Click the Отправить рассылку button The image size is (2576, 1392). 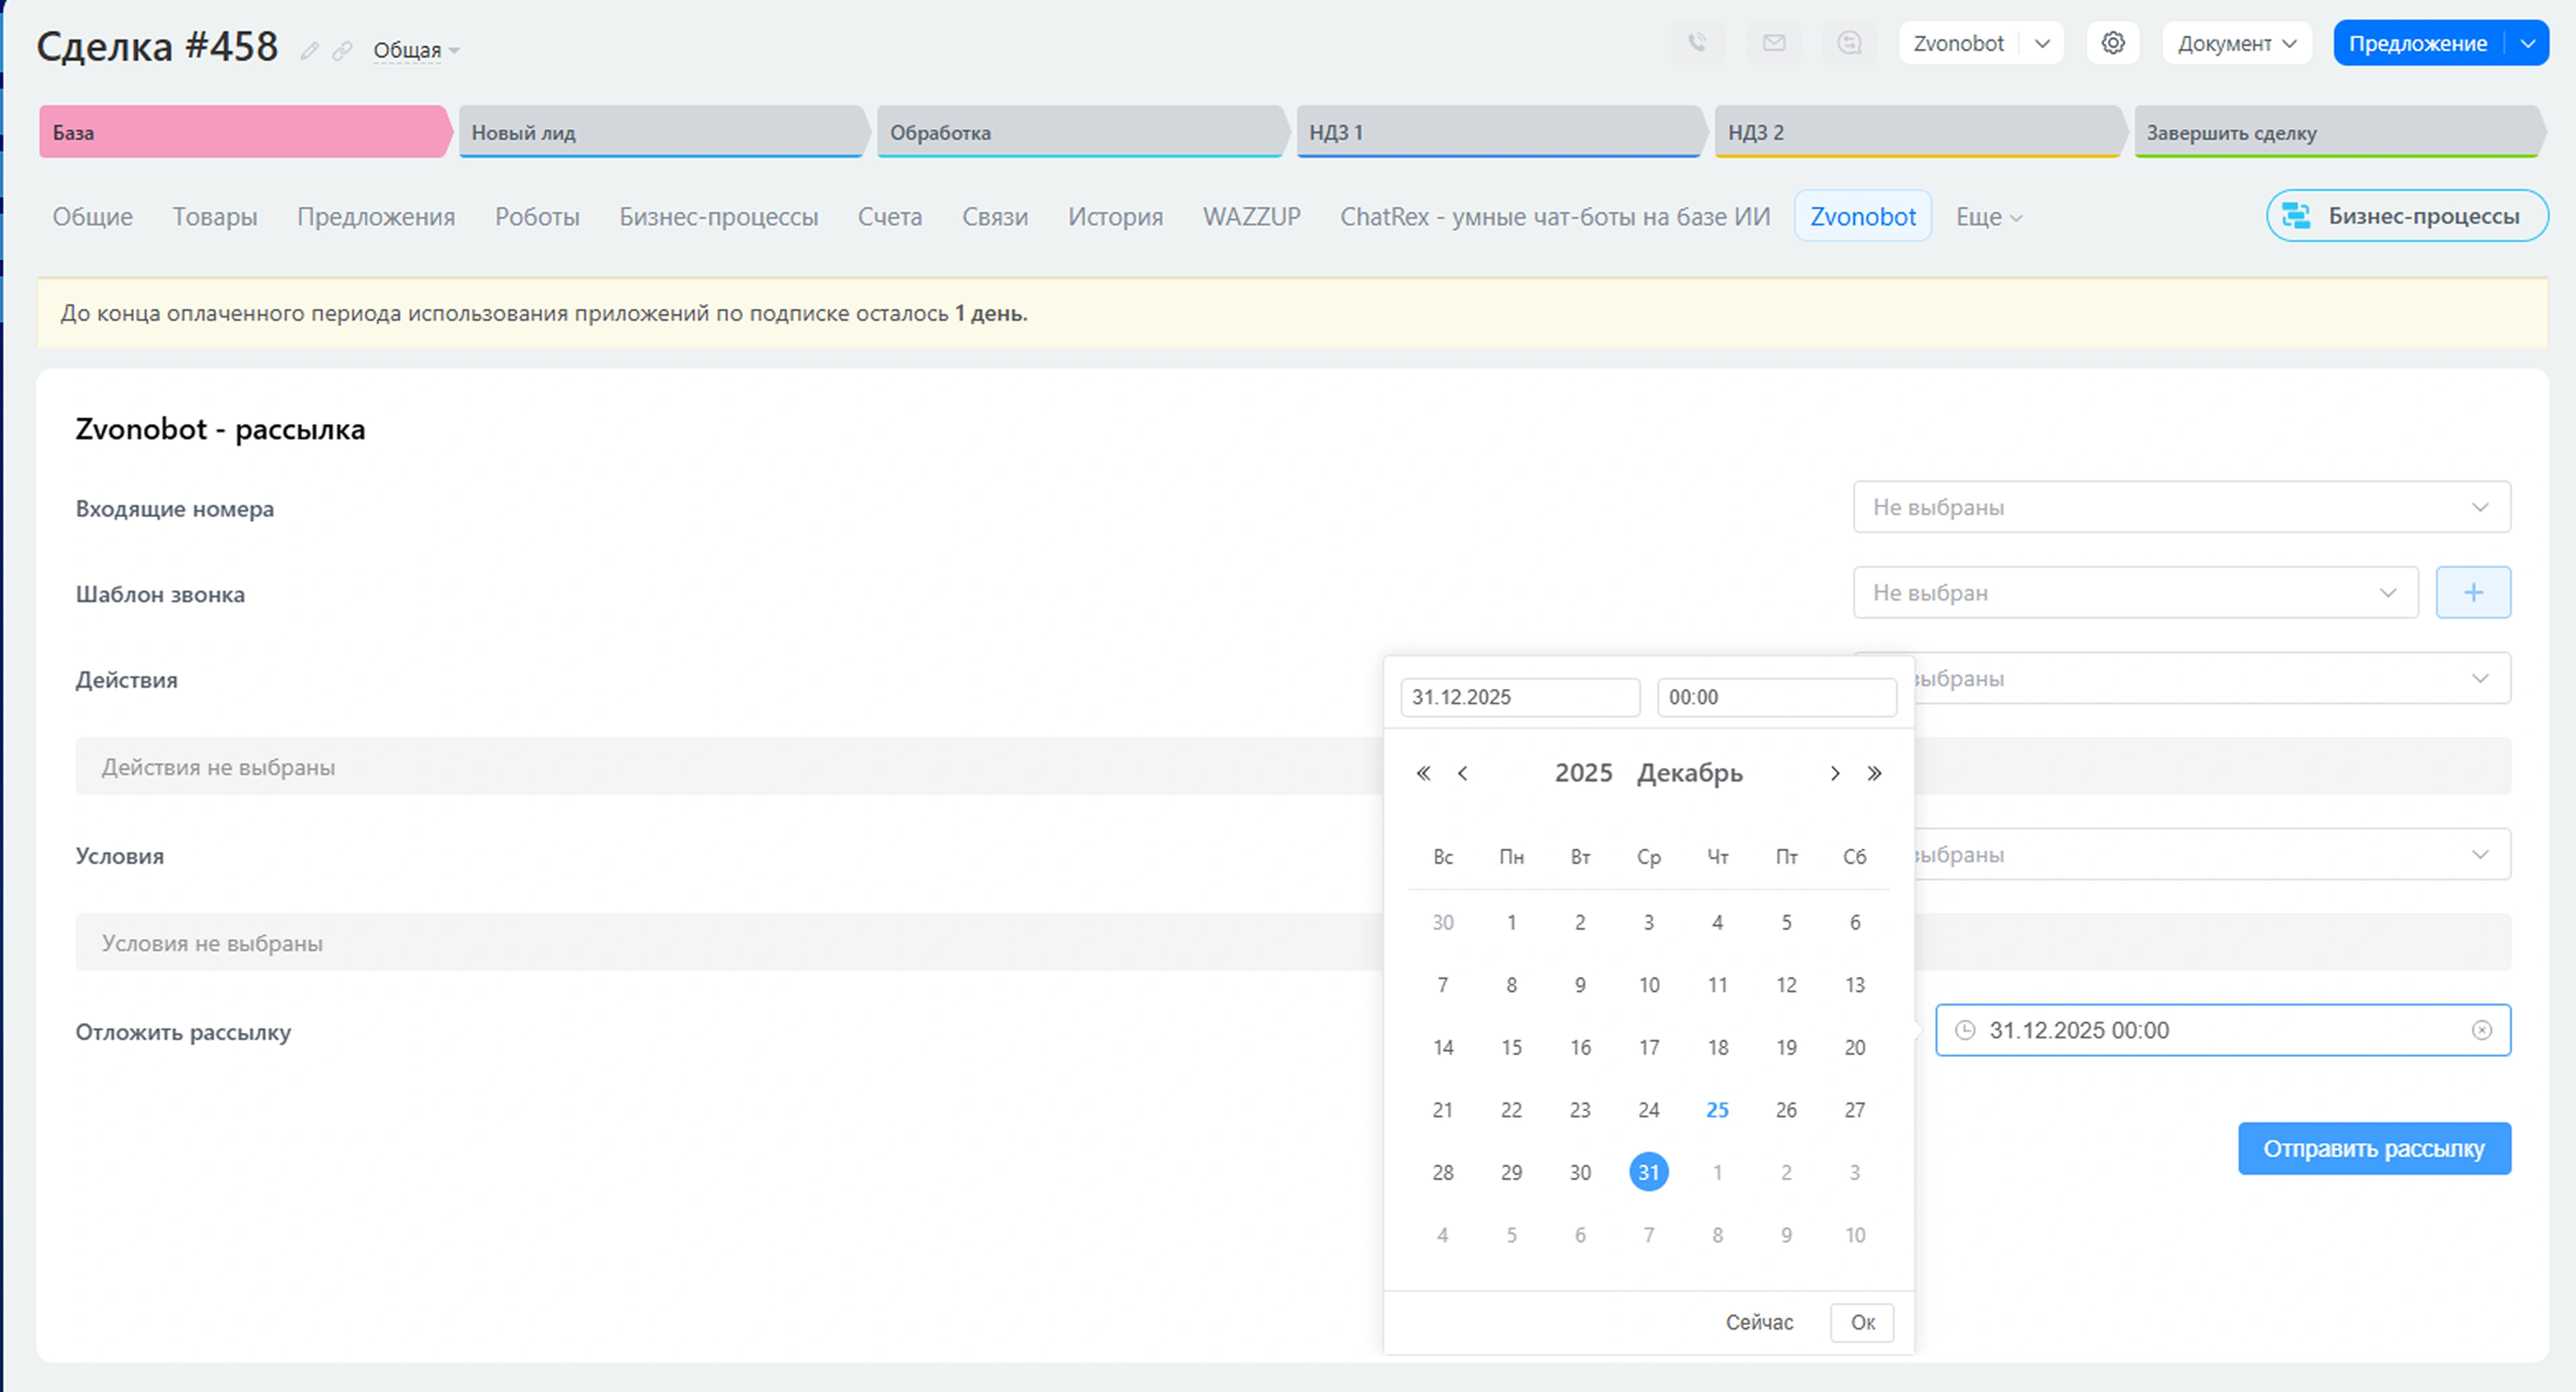pos(2374,1149)
